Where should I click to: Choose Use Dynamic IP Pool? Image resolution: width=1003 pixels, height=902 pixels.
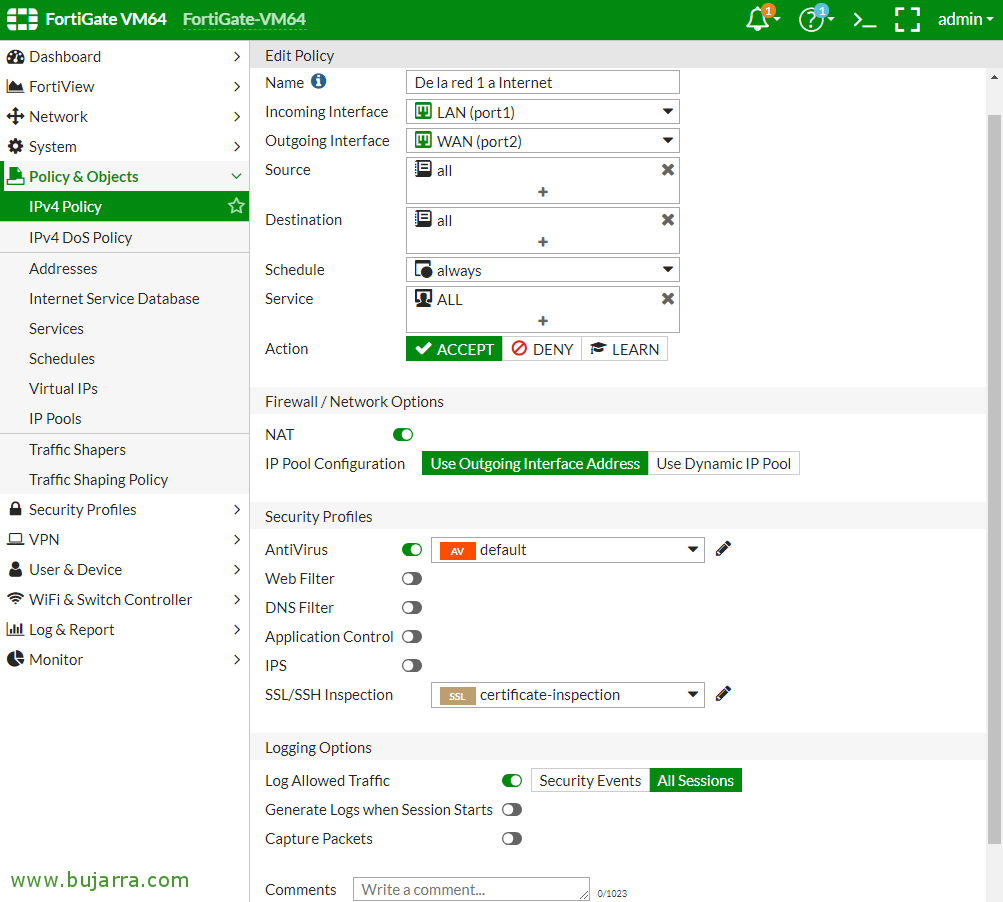(723, 464)
